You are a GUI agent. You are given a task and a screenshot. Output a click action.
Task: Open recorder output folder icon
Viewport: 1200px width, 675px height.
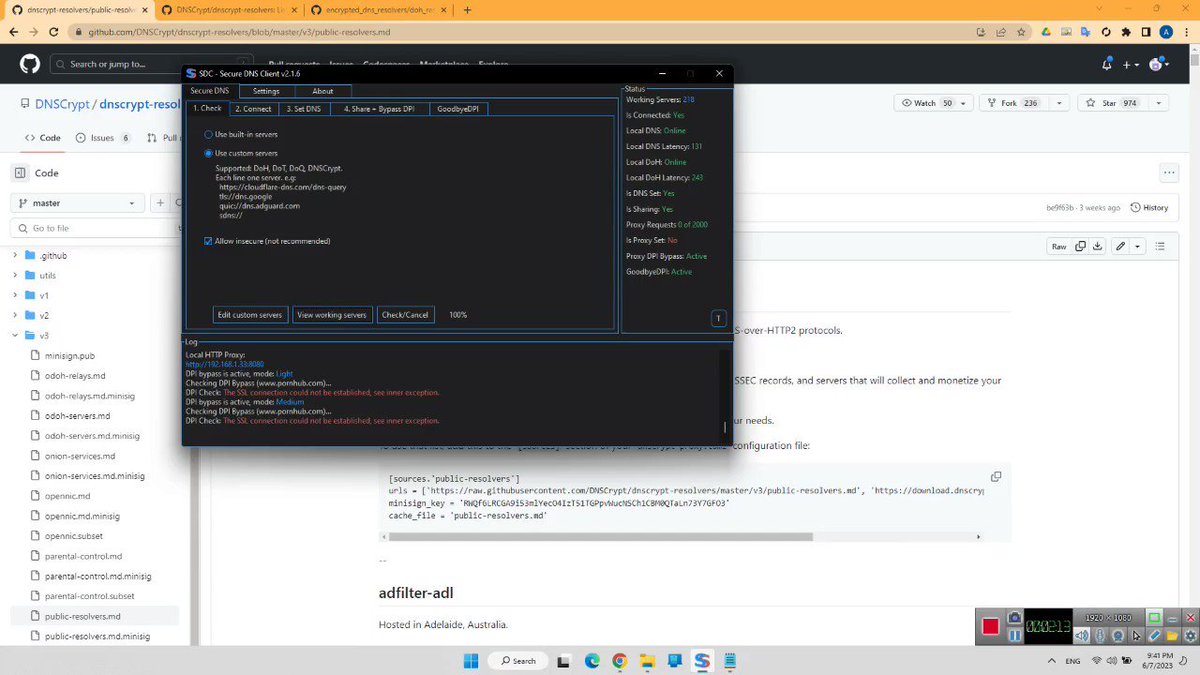(1173, 635)
